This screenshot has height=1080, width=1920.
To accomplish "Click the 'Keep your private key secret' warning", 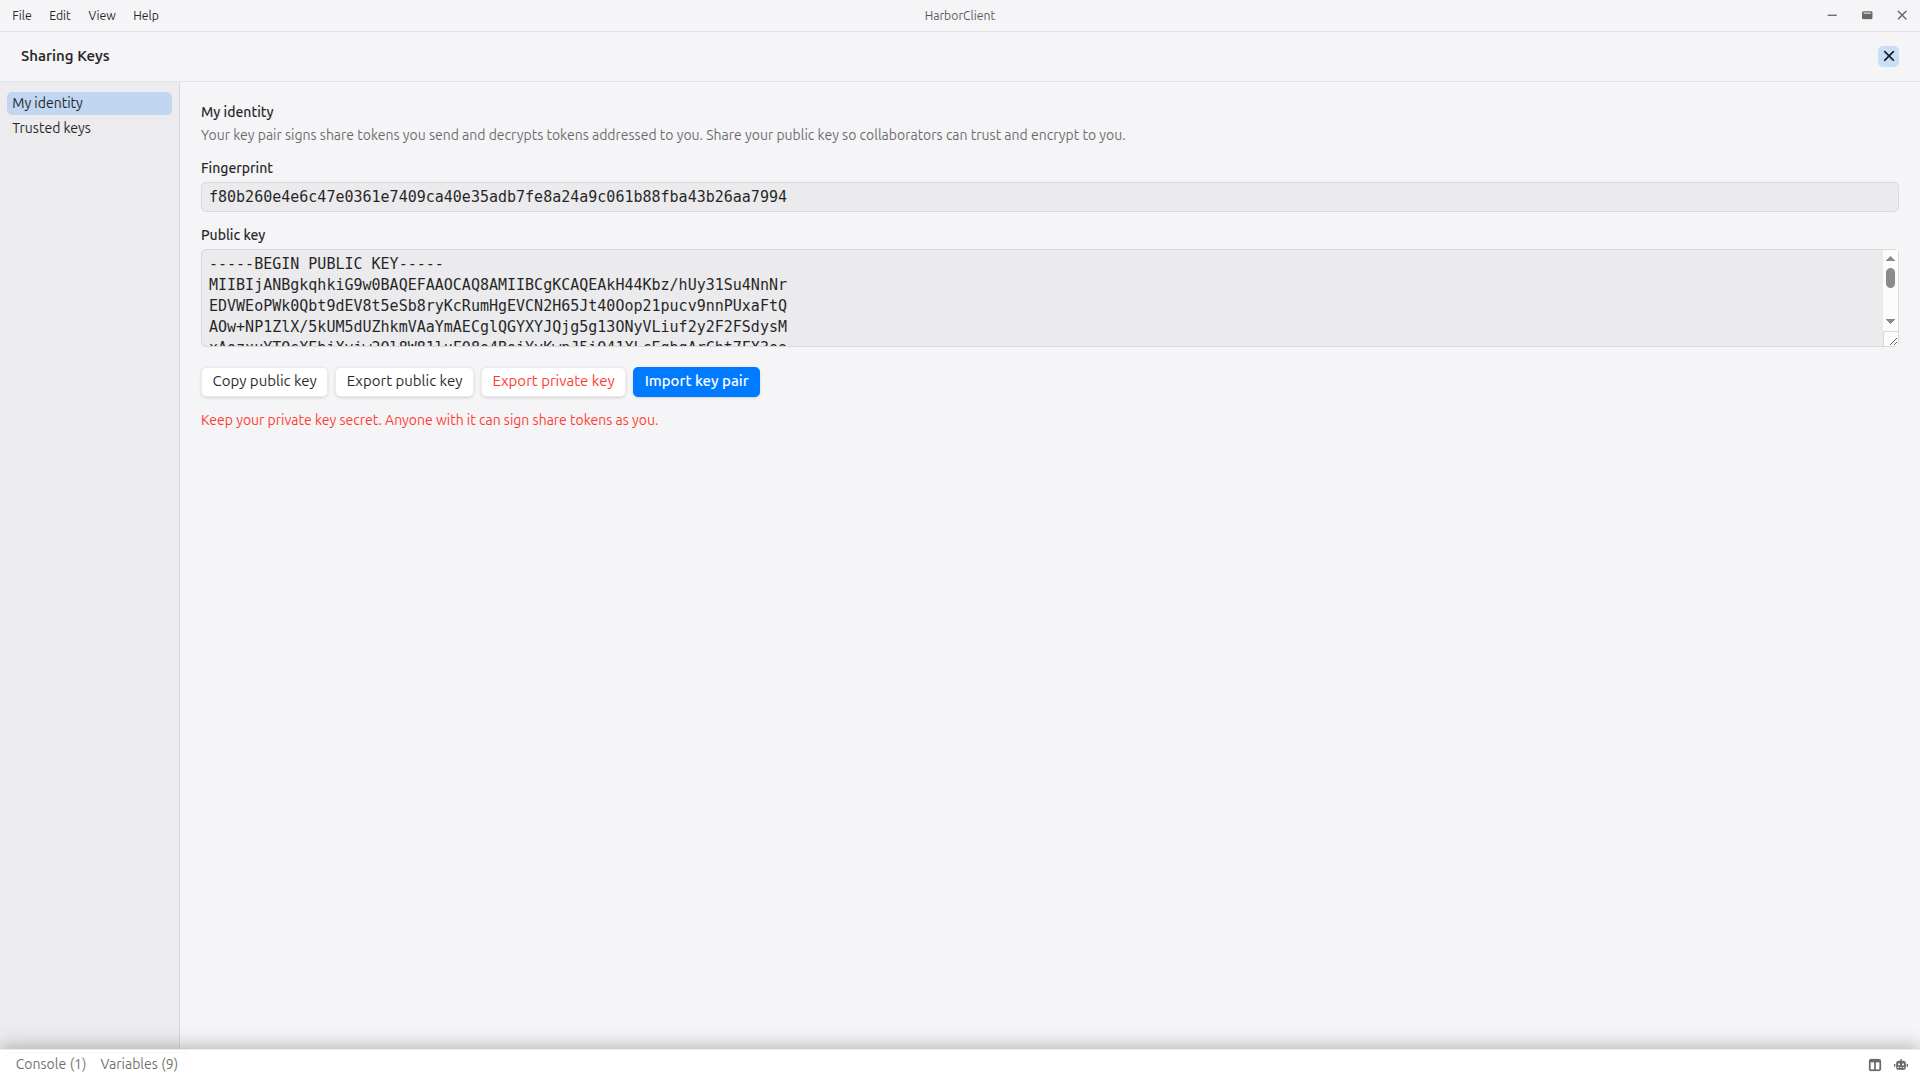I will point(429,420).
